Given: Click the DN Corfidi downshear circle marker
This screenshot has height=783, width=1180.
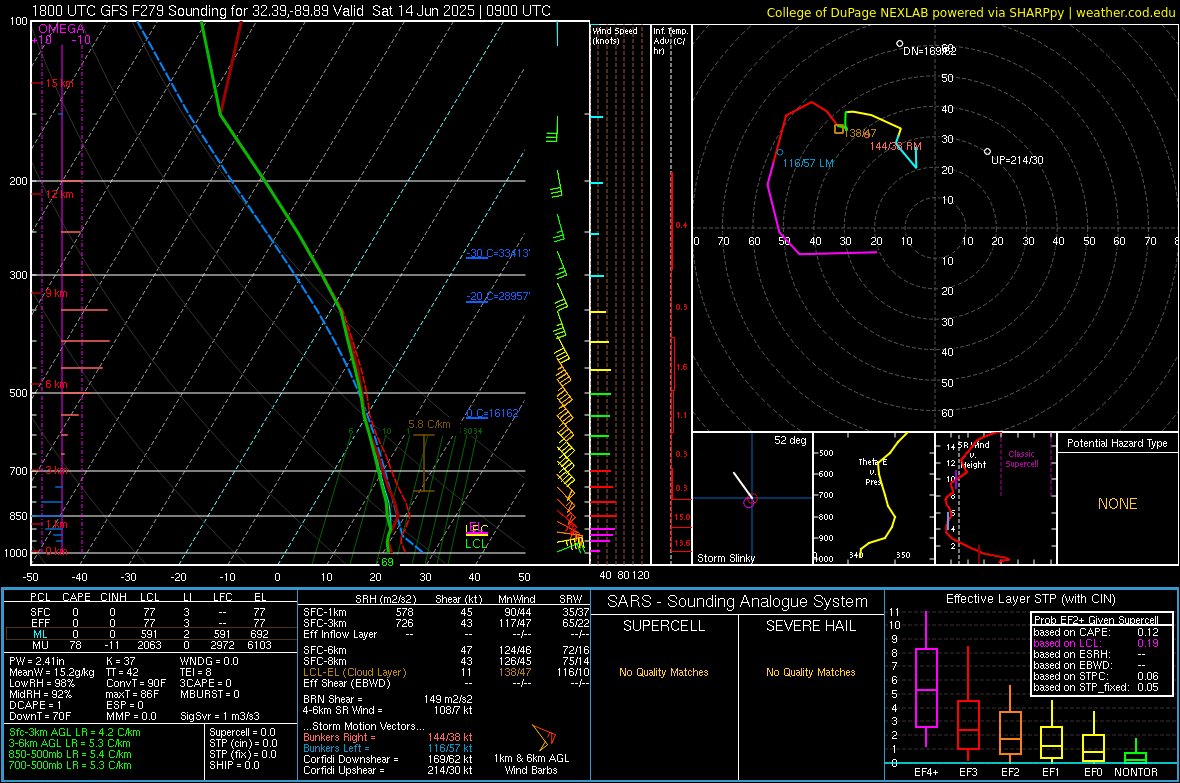Looking at the screenshot, I should click(899, 44).
